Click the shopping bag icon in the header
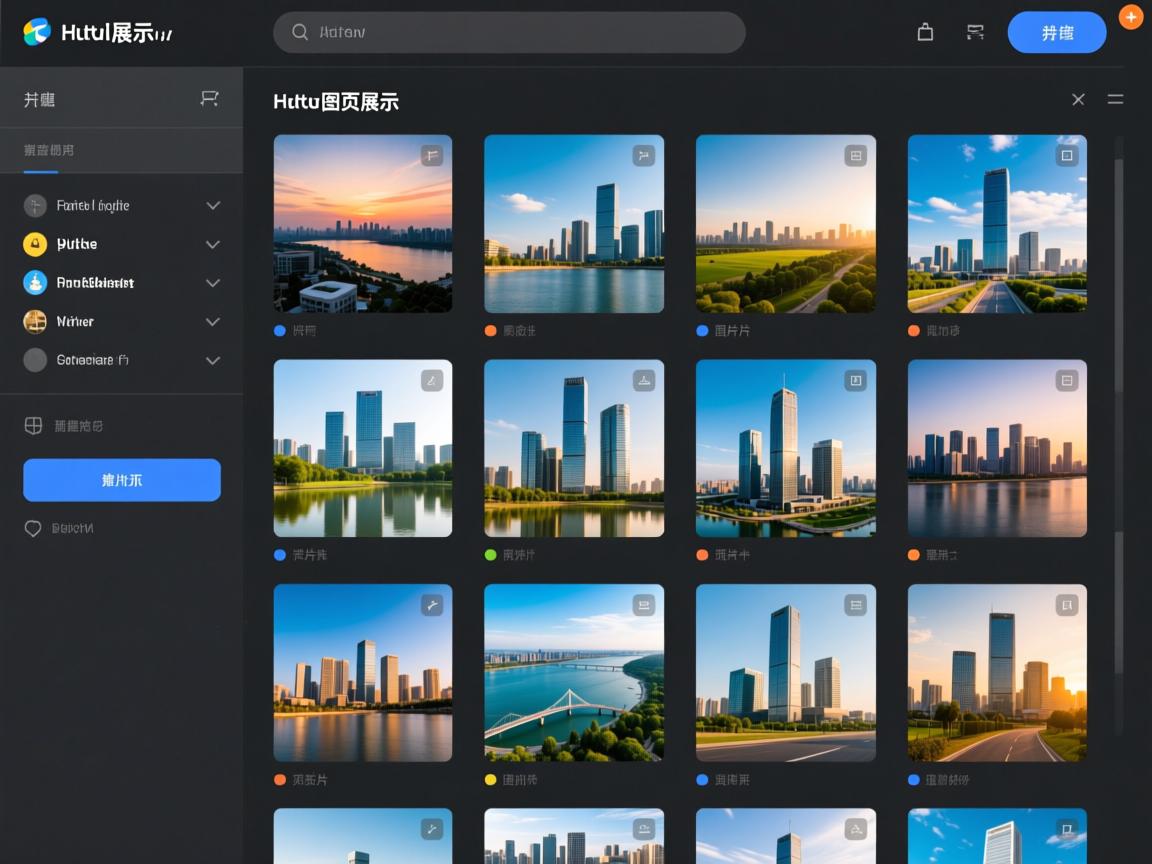 coord(925,32)
